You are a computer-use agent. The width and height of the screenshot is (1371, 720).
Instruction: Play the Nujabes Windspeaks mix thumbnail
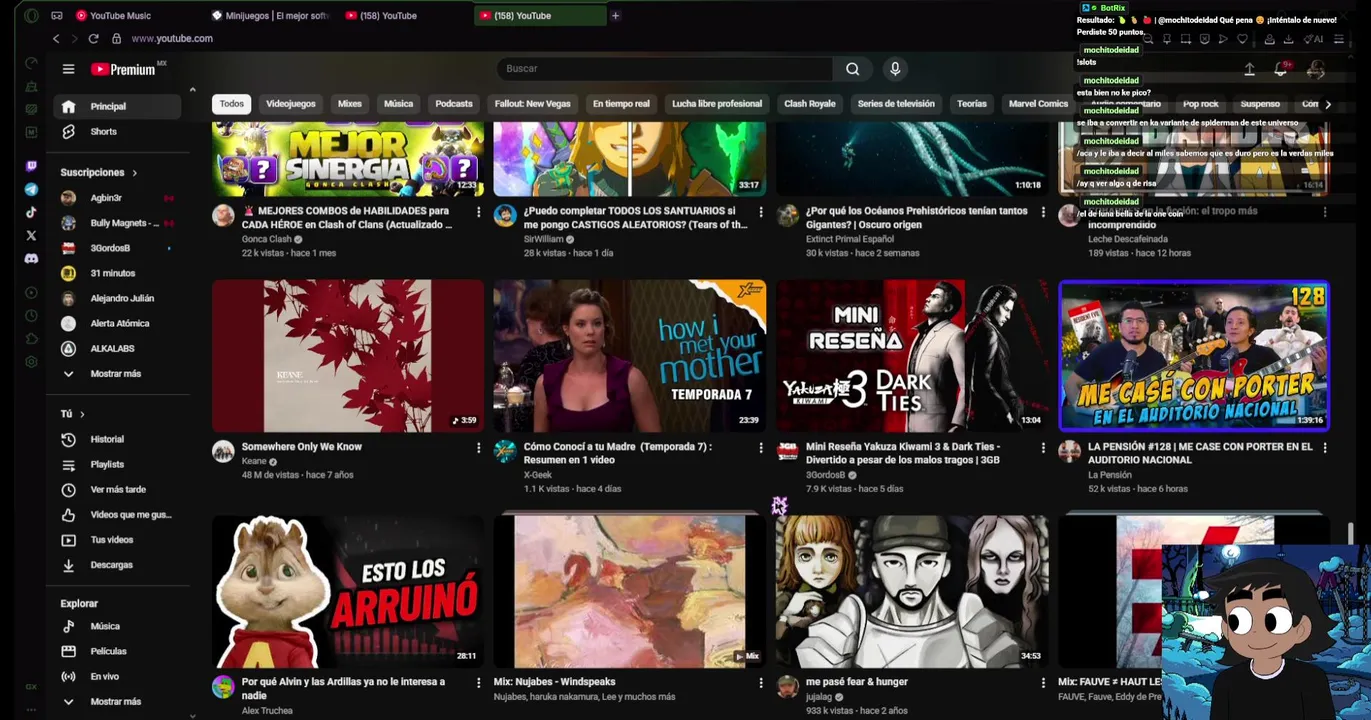630,592
